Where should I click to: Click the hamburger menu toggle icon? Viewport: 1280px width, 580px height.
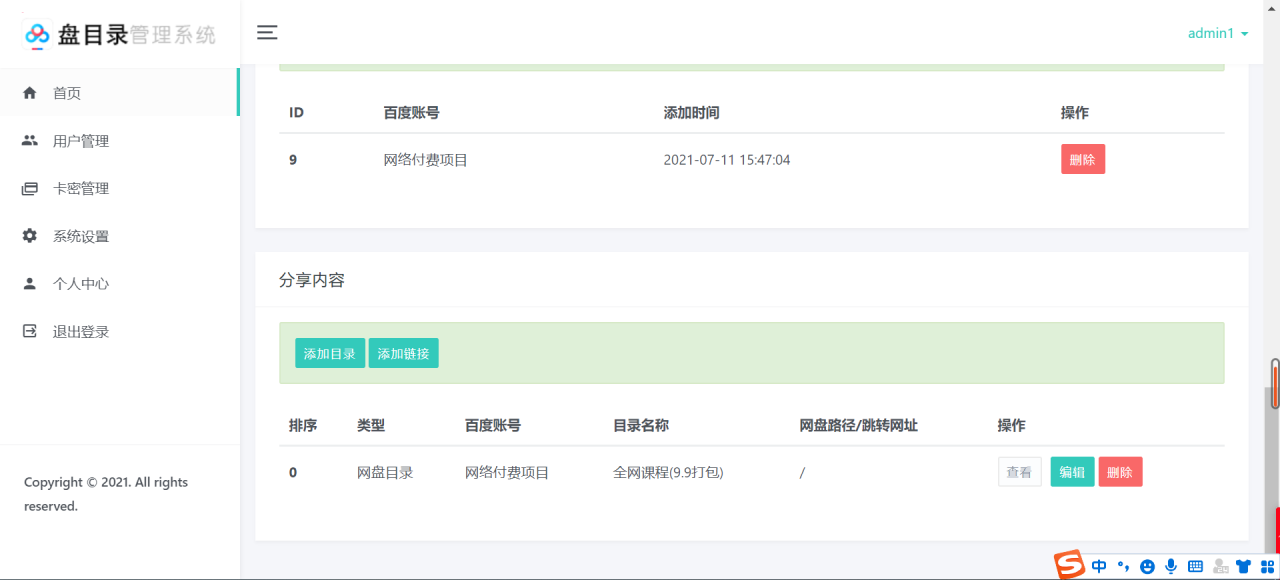pyautogui.click(x=267, y=33)
